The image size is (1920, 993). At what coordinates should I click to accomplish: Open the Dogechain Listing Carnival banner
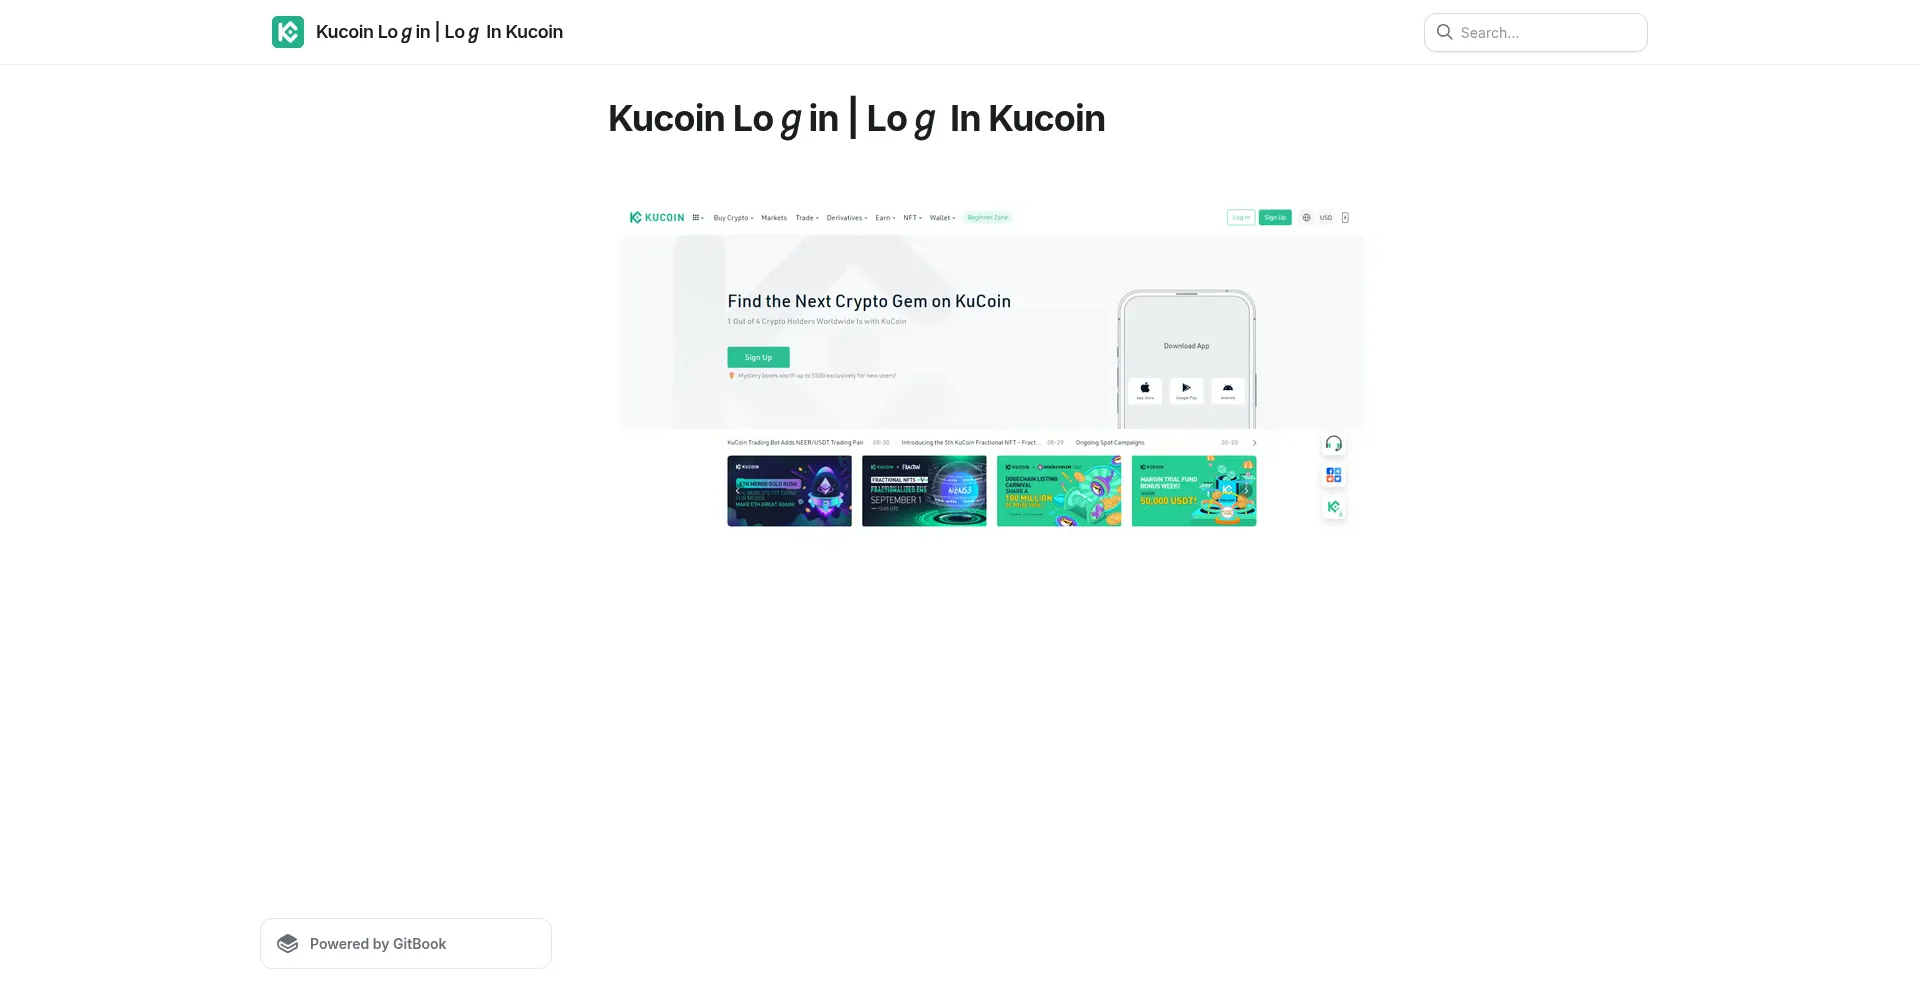(x=1059, y=491)
